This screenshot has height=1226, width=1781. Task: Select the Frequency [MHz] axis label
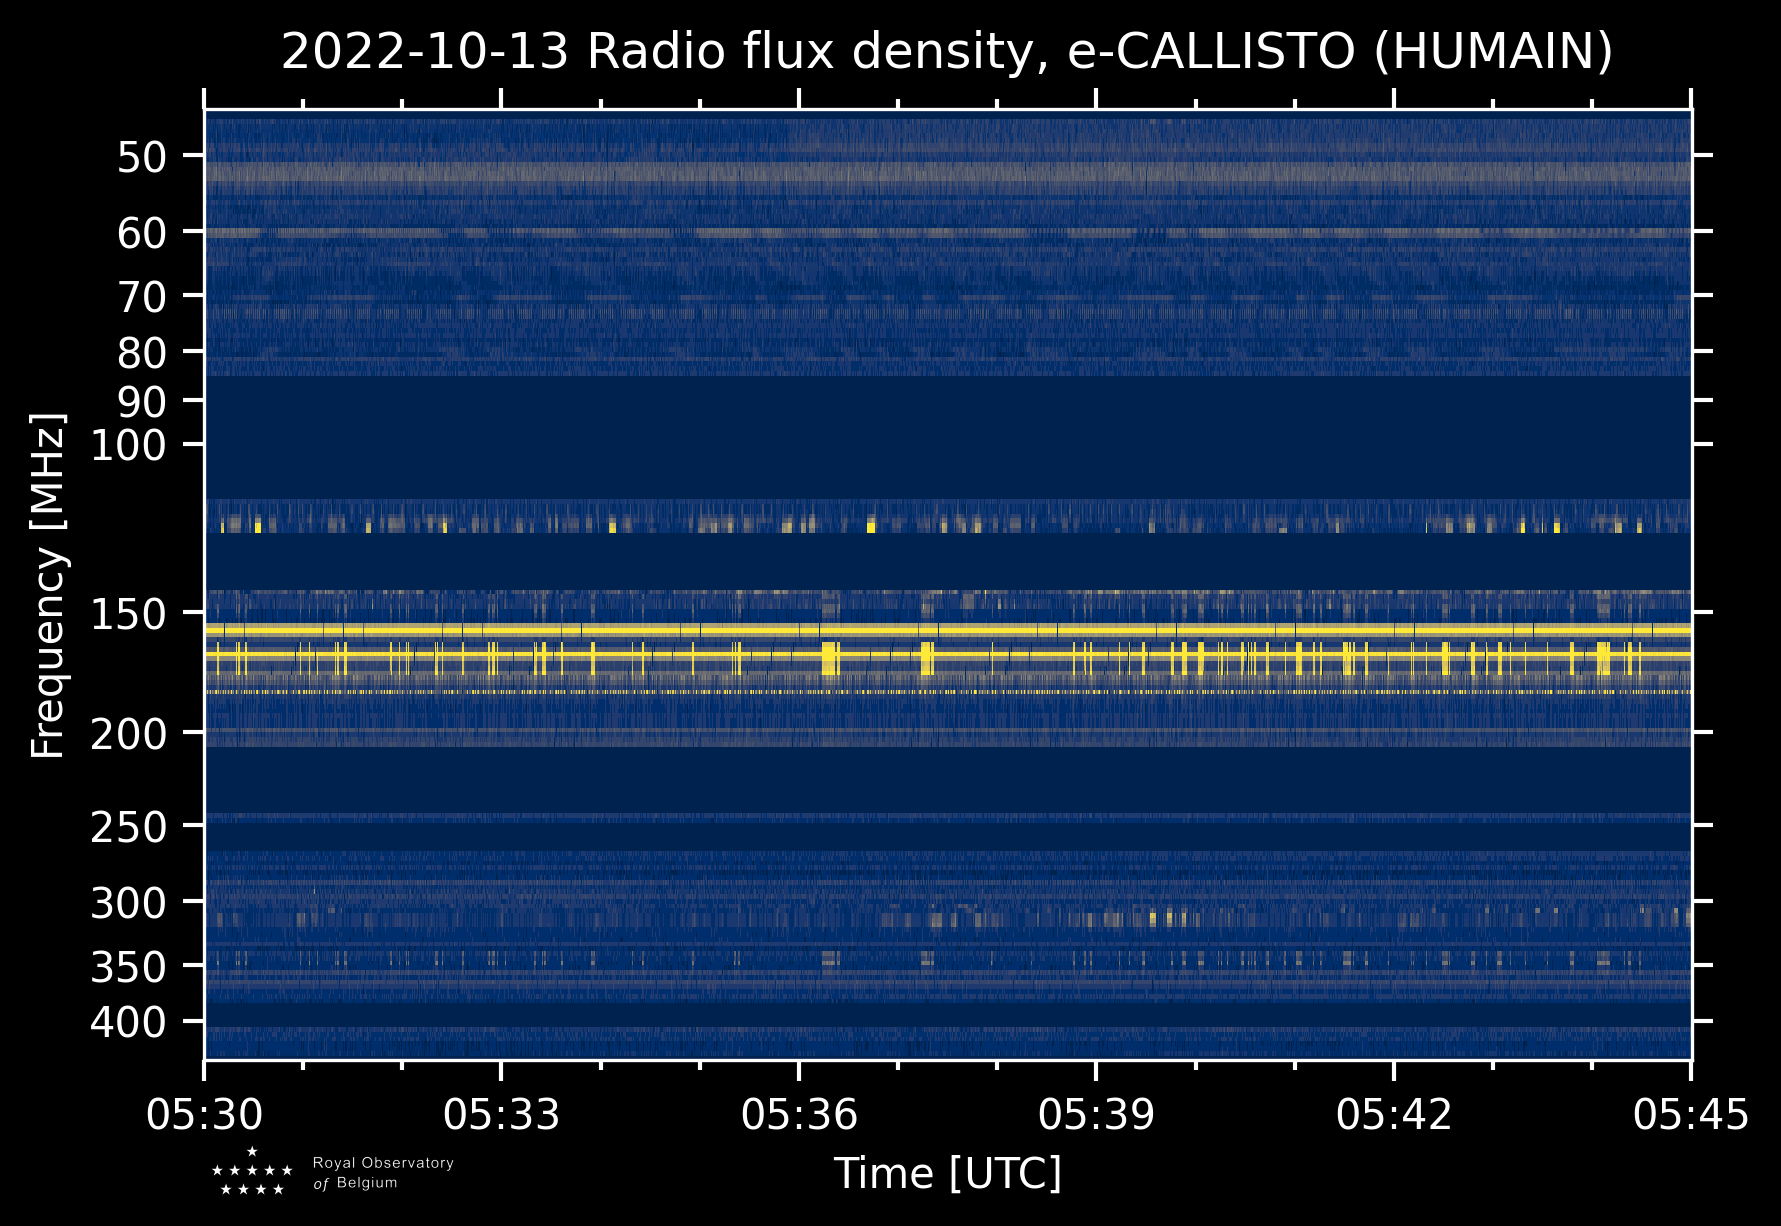click(x=48, y=585)
